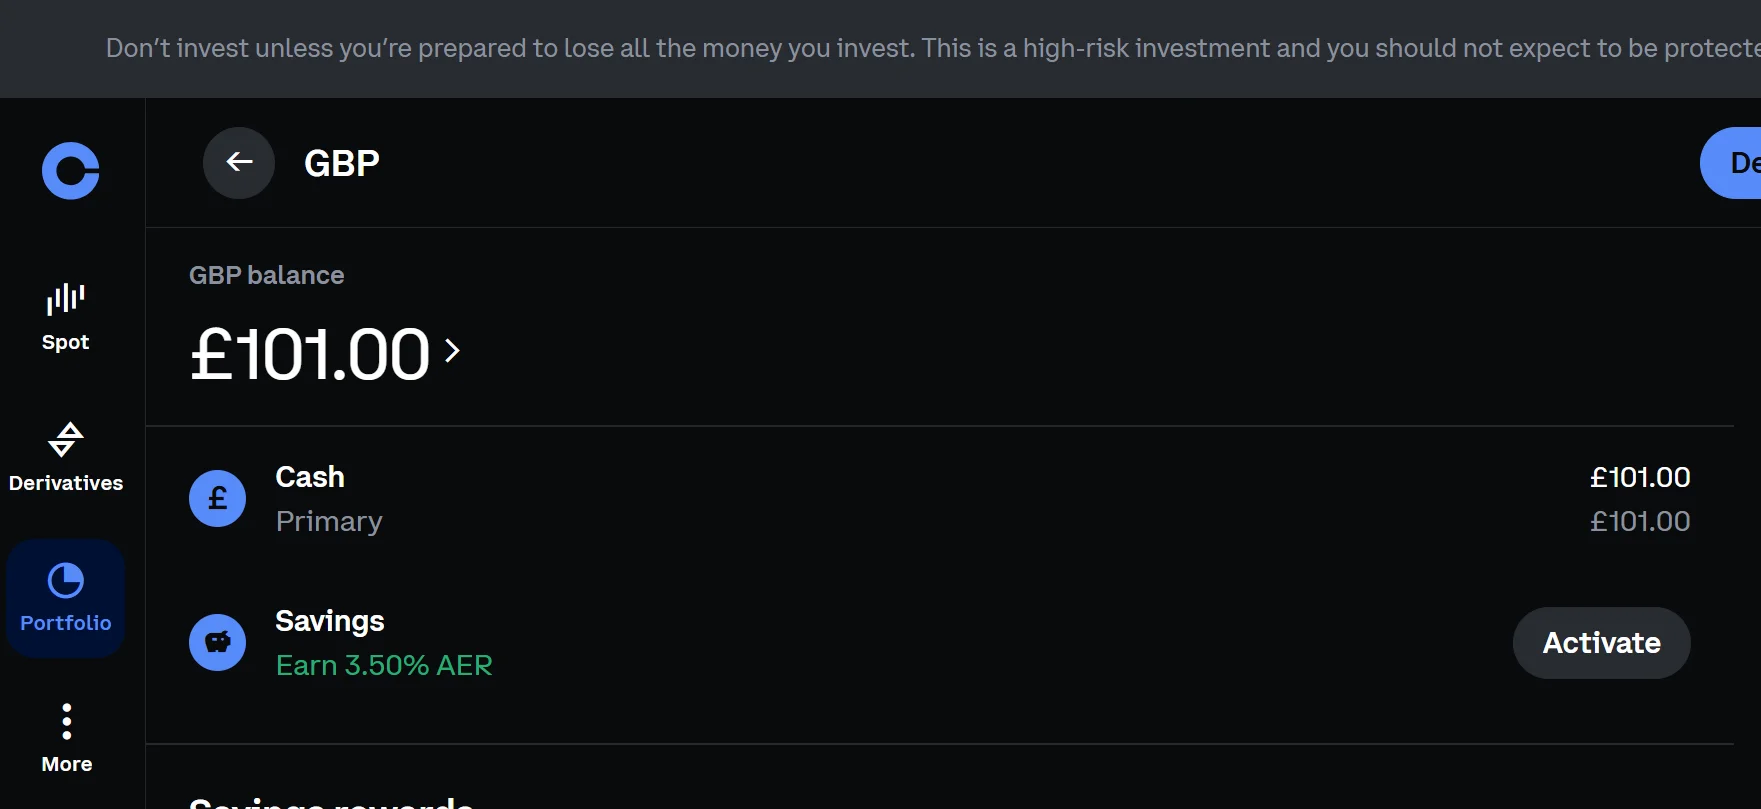
Task: Activate the Savings account
Action: point(1601,642)
